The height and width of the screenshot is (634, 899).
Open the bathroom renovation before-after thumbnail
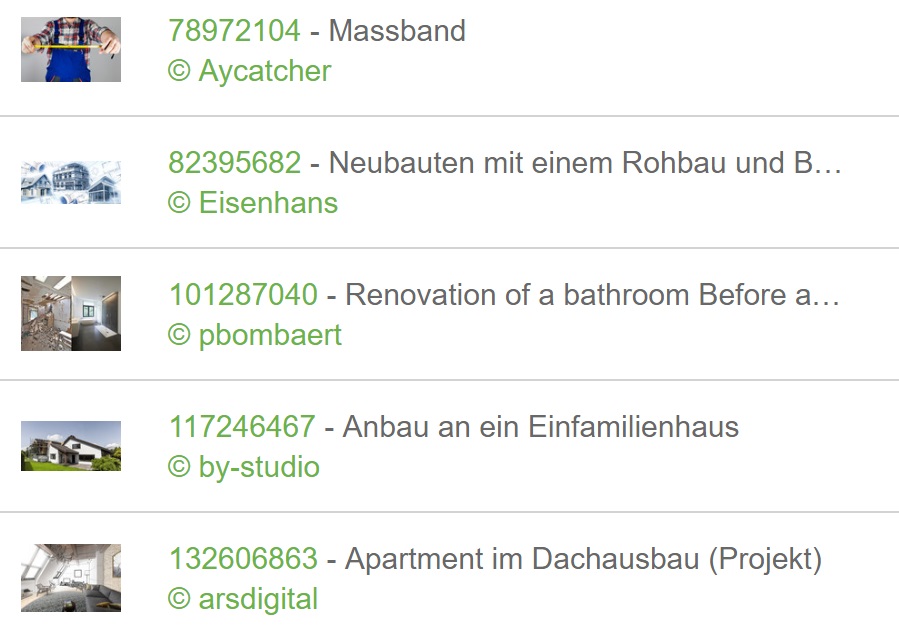(71, 314)
